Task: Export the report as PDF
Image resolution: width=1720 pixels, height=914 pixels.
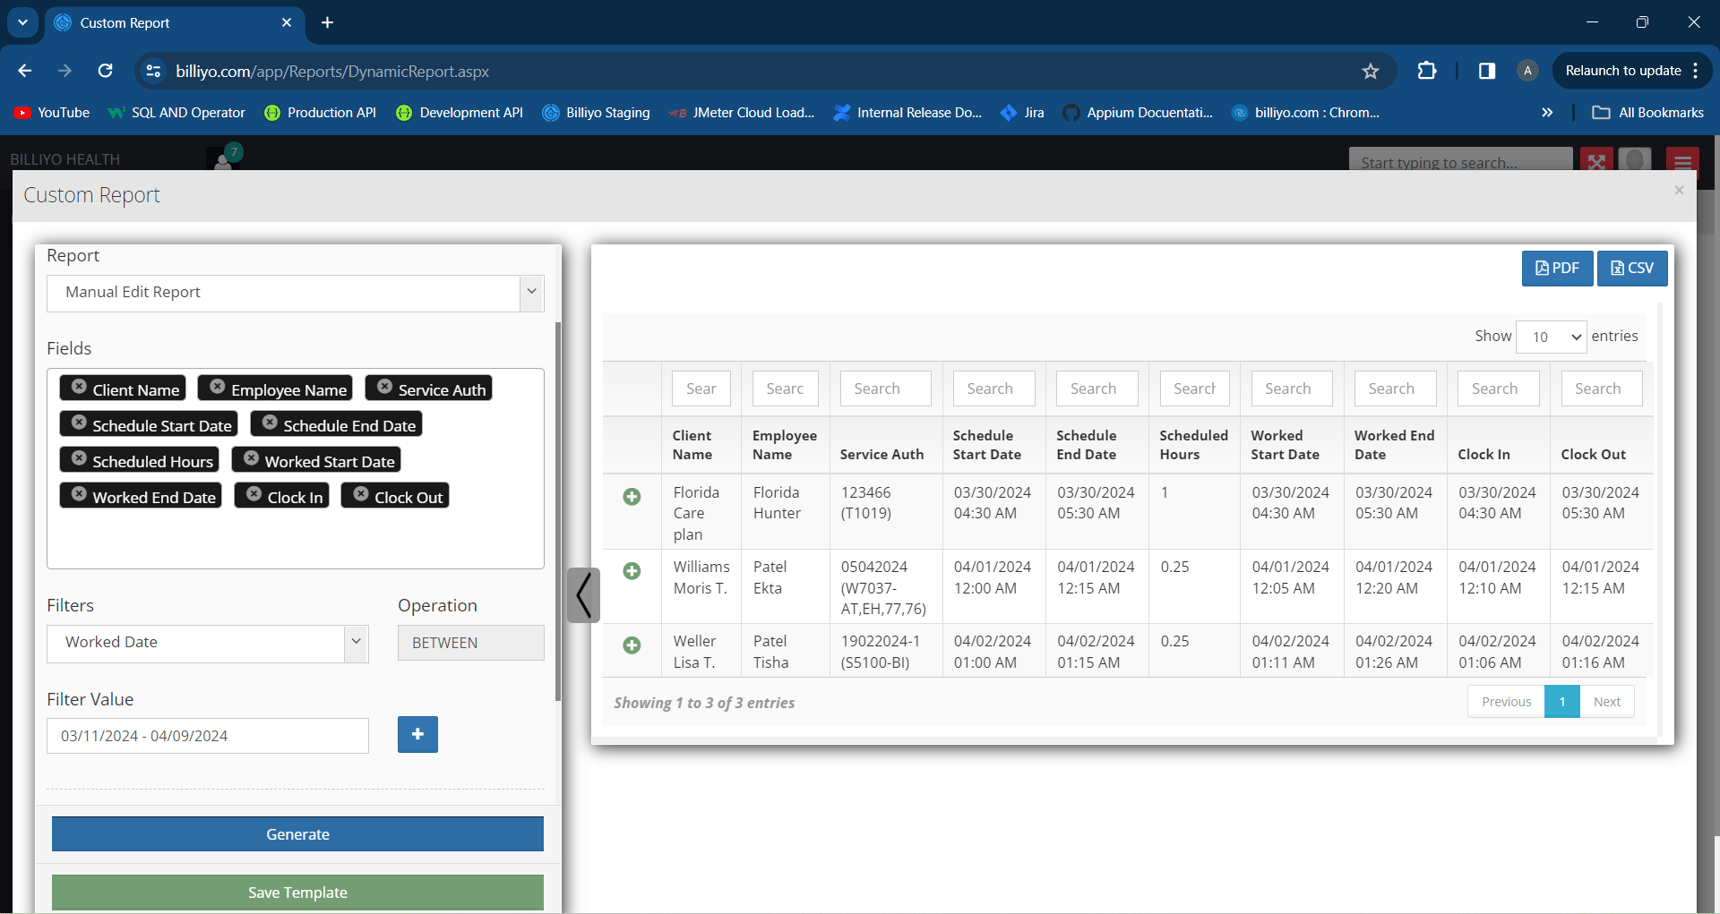Action: pyautogui.click(x=1556, y=268)
